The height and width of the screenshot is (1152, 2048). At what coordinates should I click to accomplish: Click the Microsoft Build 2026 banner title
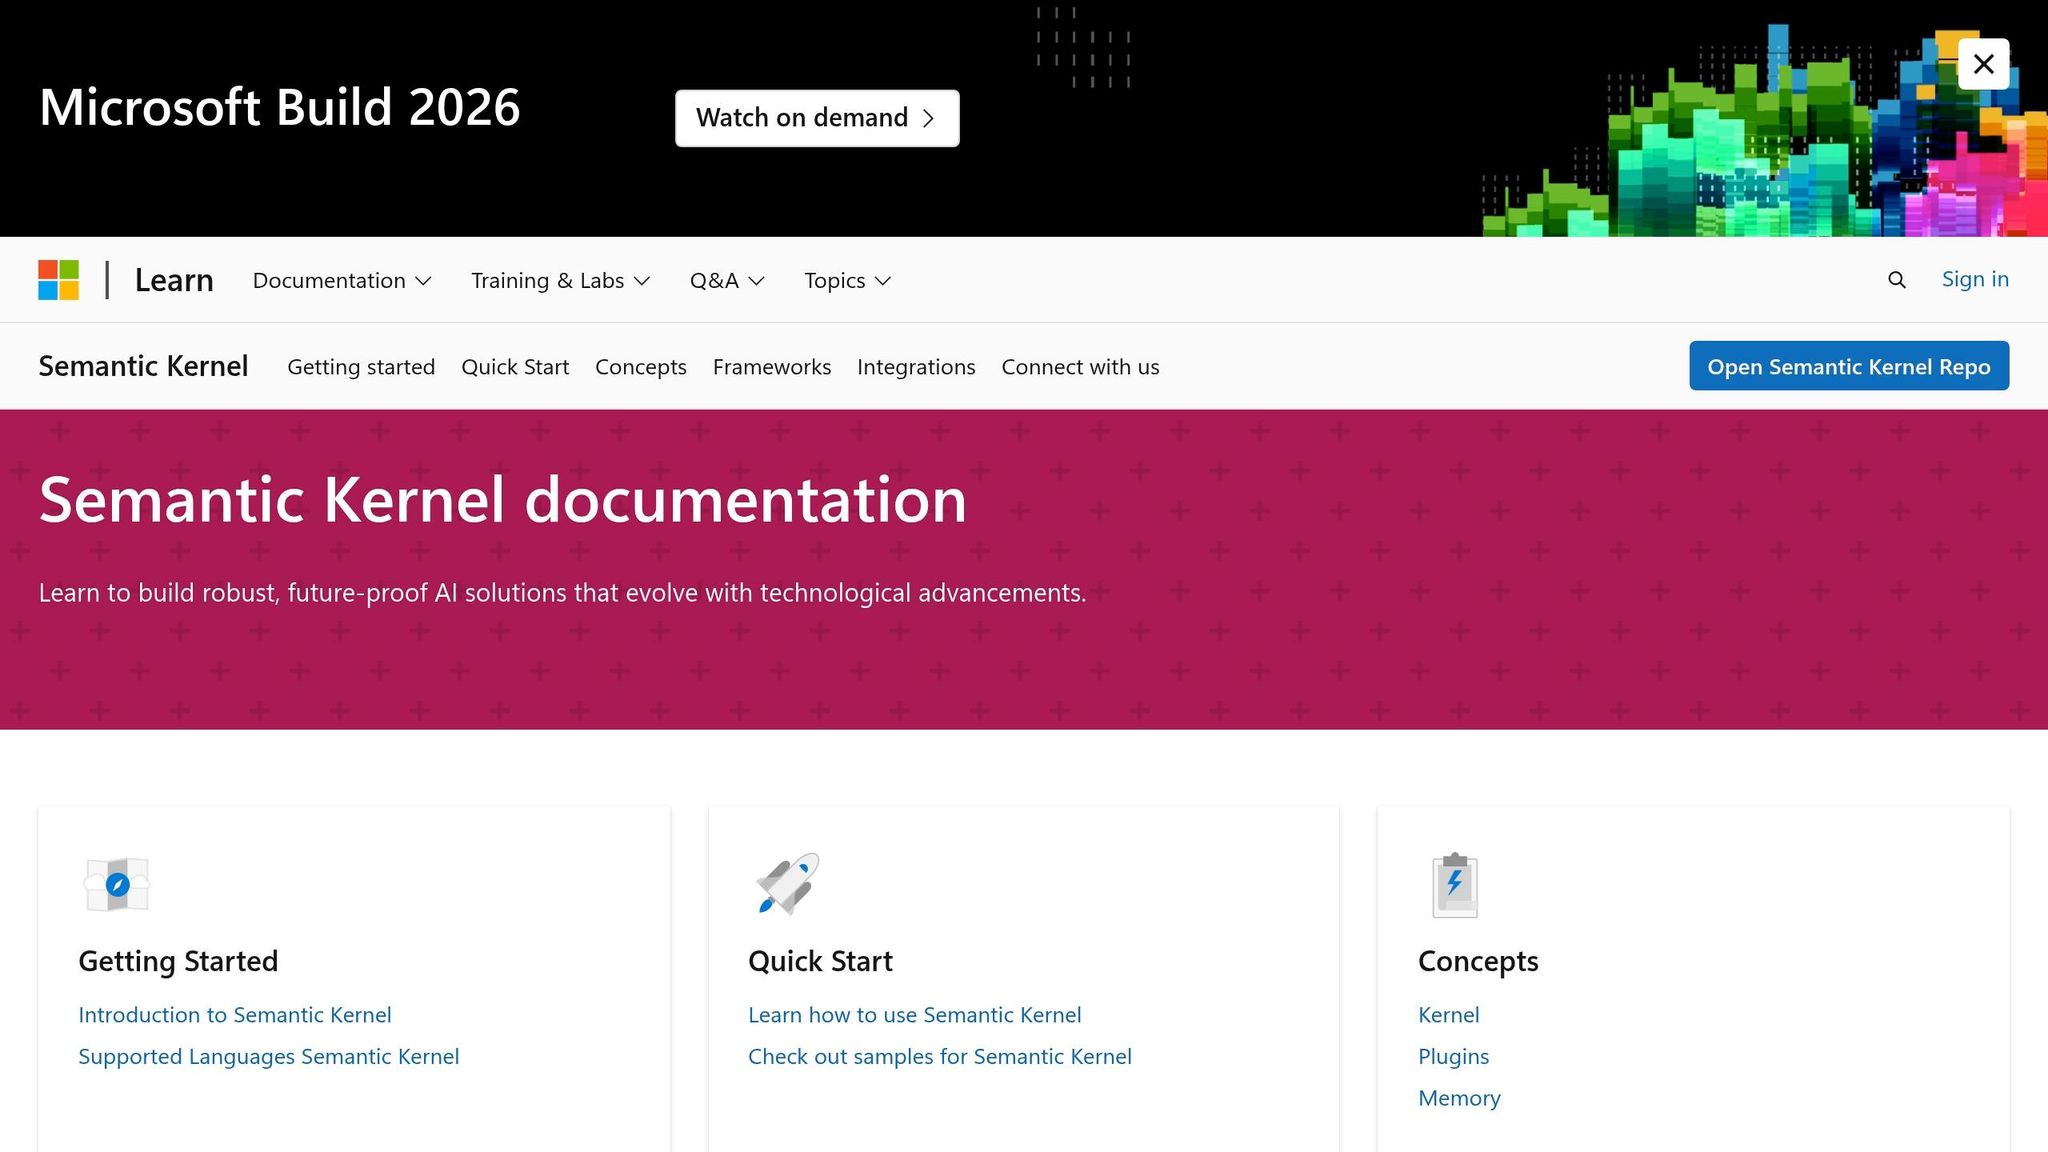coord(280,107)
